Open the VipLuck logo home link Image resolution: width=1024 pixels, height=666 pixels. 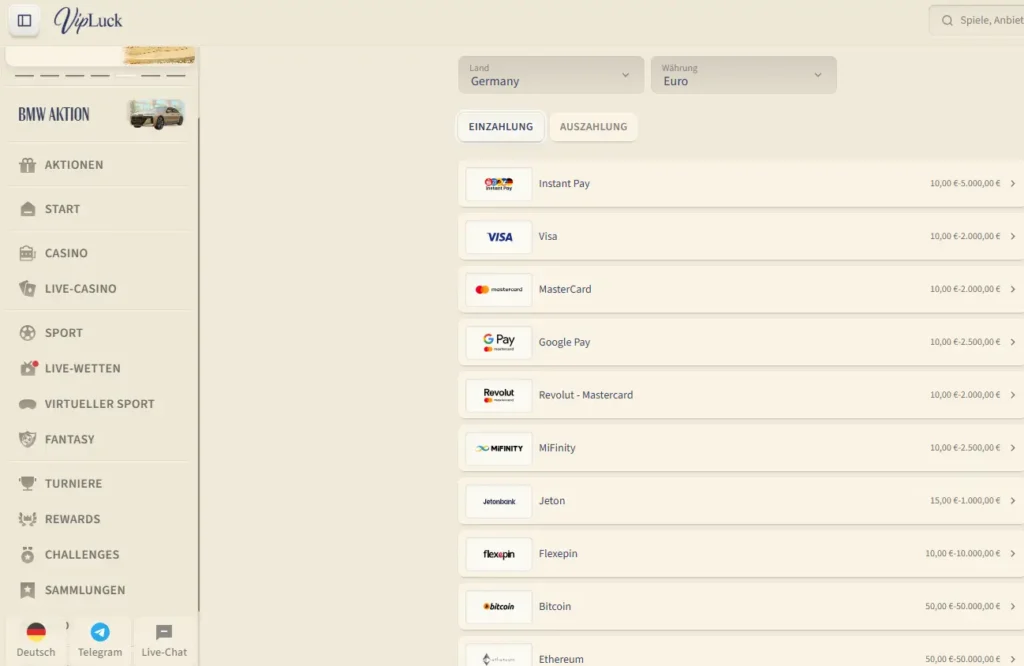click(88, 20)
